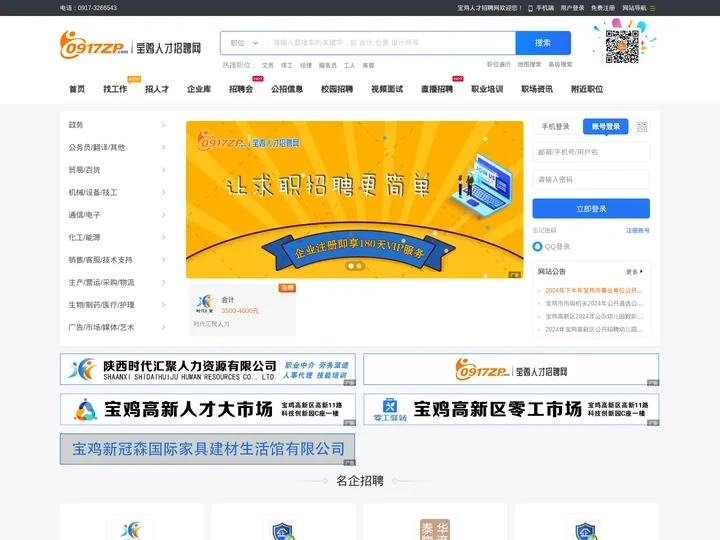720x540 pixels.
Task: Click the search keyword input field
Action: tap(391, 43)
